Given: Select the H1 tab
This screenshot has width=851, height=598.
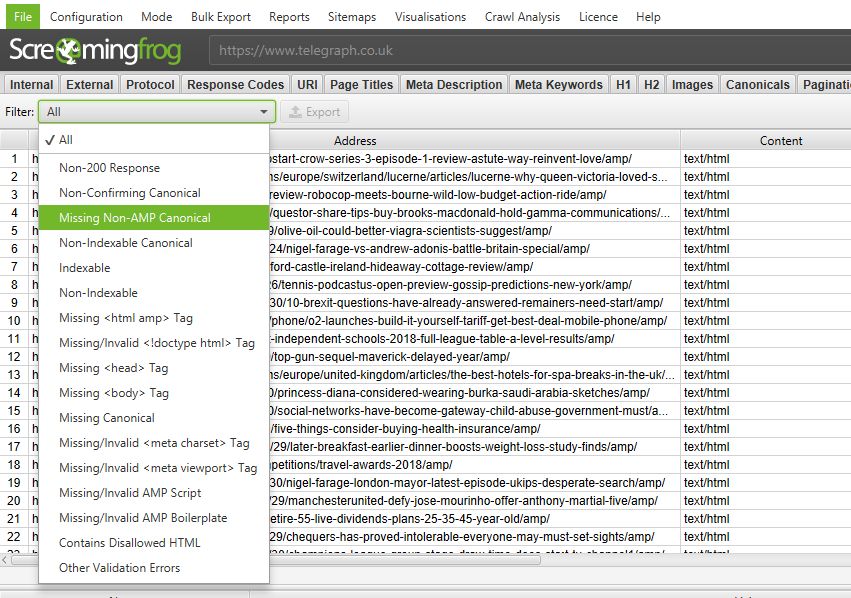Looking at the screenshot, I should (623, 84).
